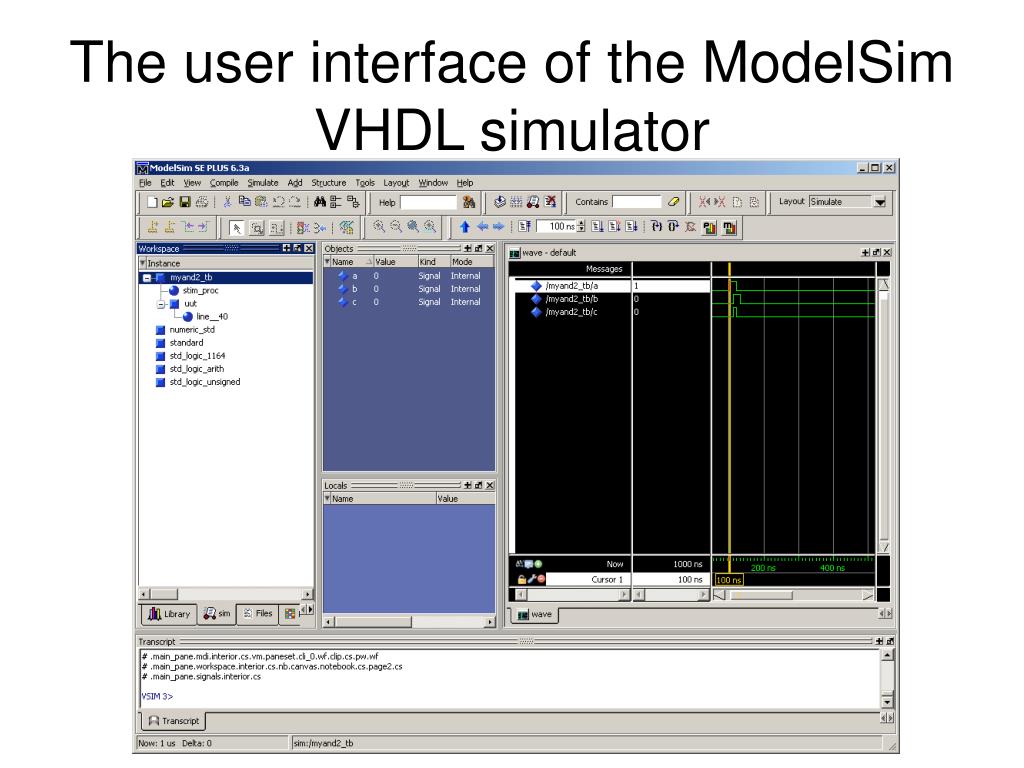This screenshot has width=1024, height=768.
Task: Click the blue up arrow icon
Action: 465,227
